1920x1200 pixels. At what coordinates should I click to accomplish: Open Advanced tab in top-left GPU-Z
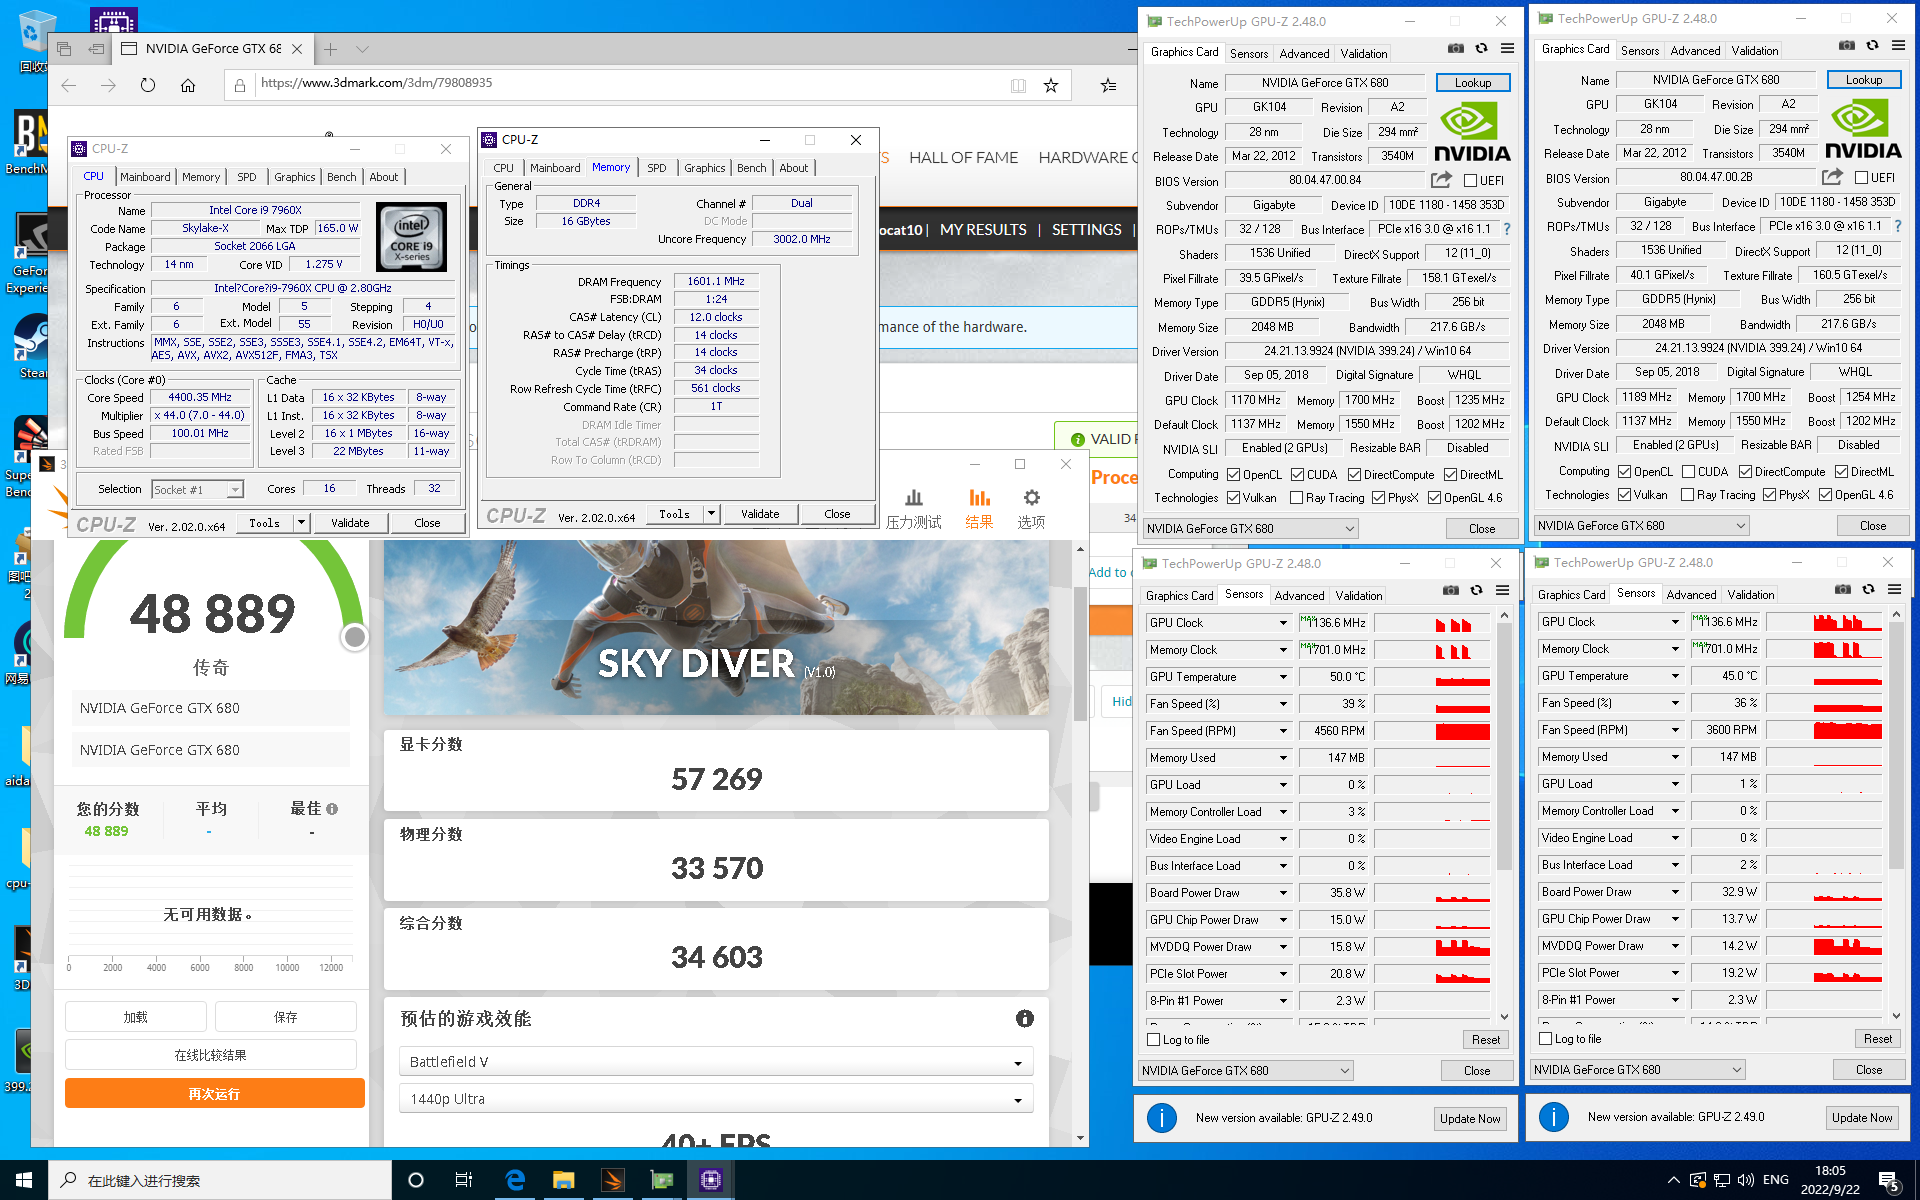(1304, 54)
